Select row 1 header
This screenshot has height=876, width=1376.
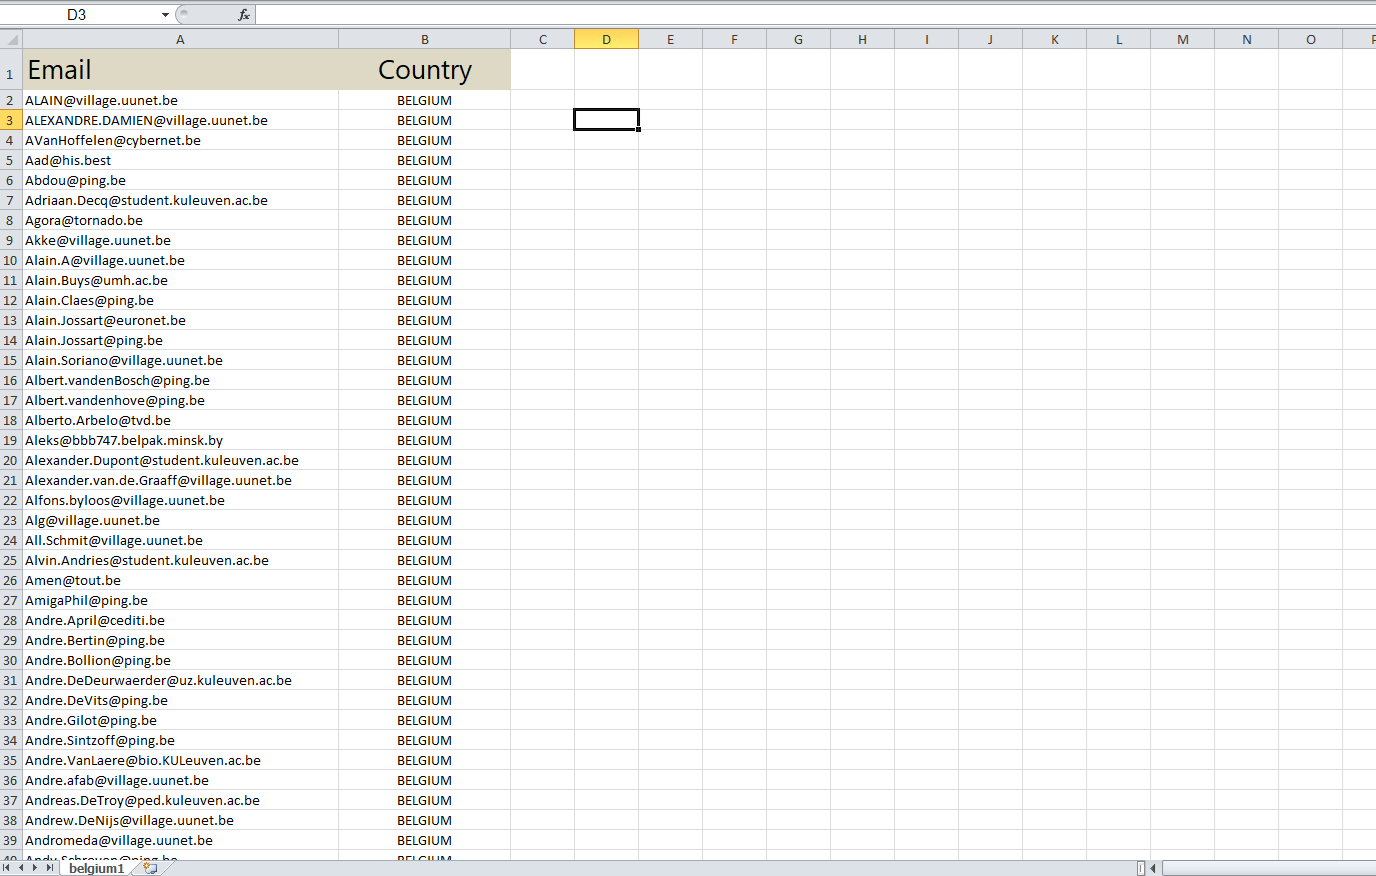pos(11,70)
